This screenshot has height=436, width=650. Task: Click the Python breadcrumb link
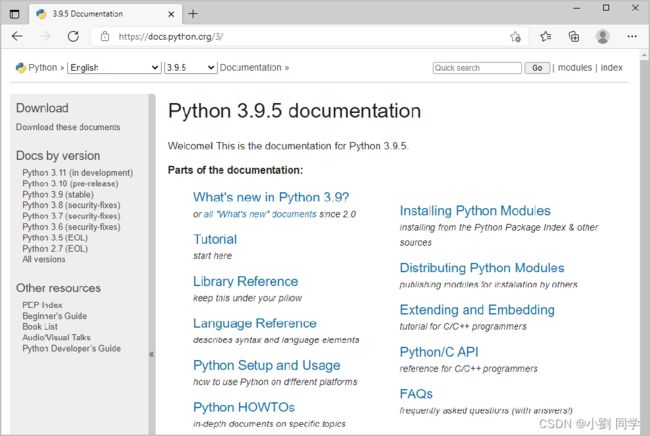pos(42,68)
